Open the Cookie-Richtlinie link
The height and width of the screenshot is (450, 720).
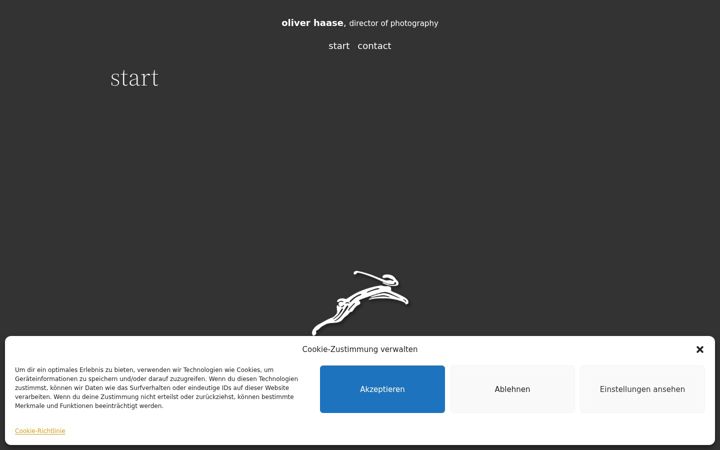pyautogui.click(x=40, y=431)
